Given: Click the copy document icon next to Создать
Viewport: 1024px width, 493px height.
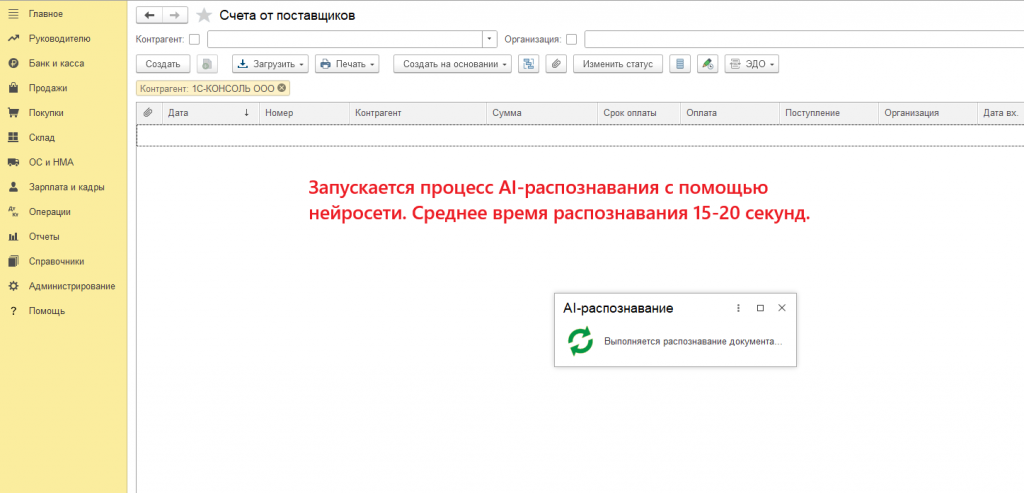Looking at the screenshot, I should click(x=207, y=64).
